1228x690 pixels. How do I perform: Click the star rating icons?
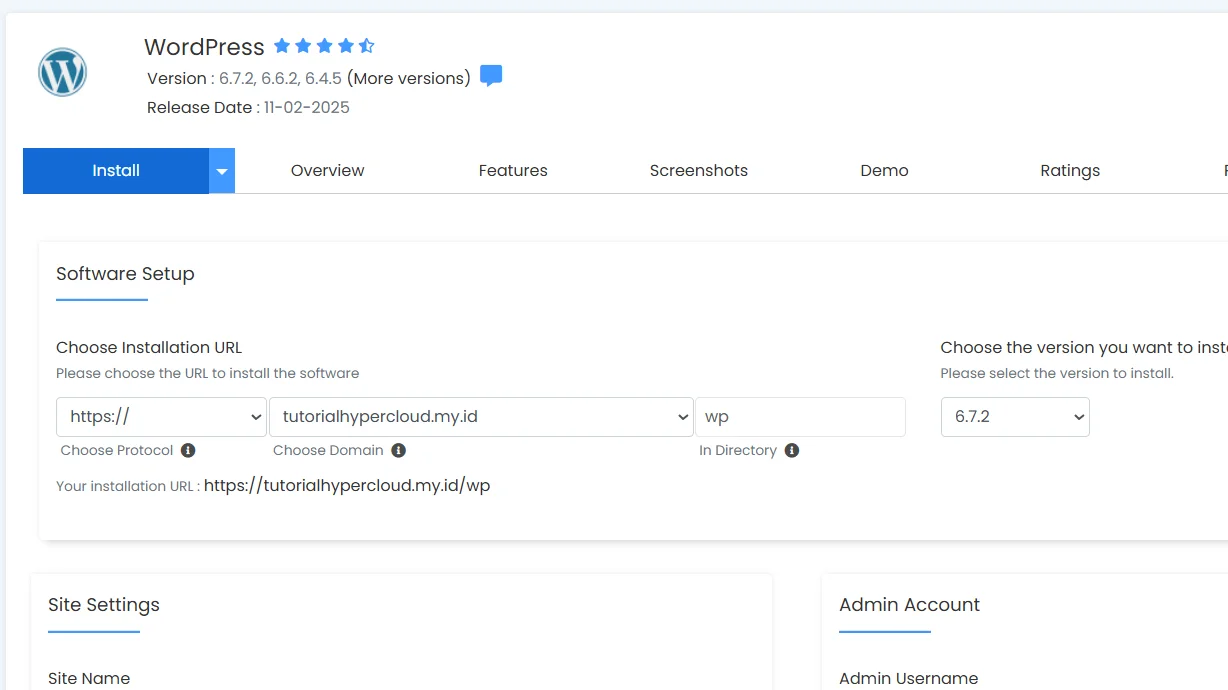point(324,46)
